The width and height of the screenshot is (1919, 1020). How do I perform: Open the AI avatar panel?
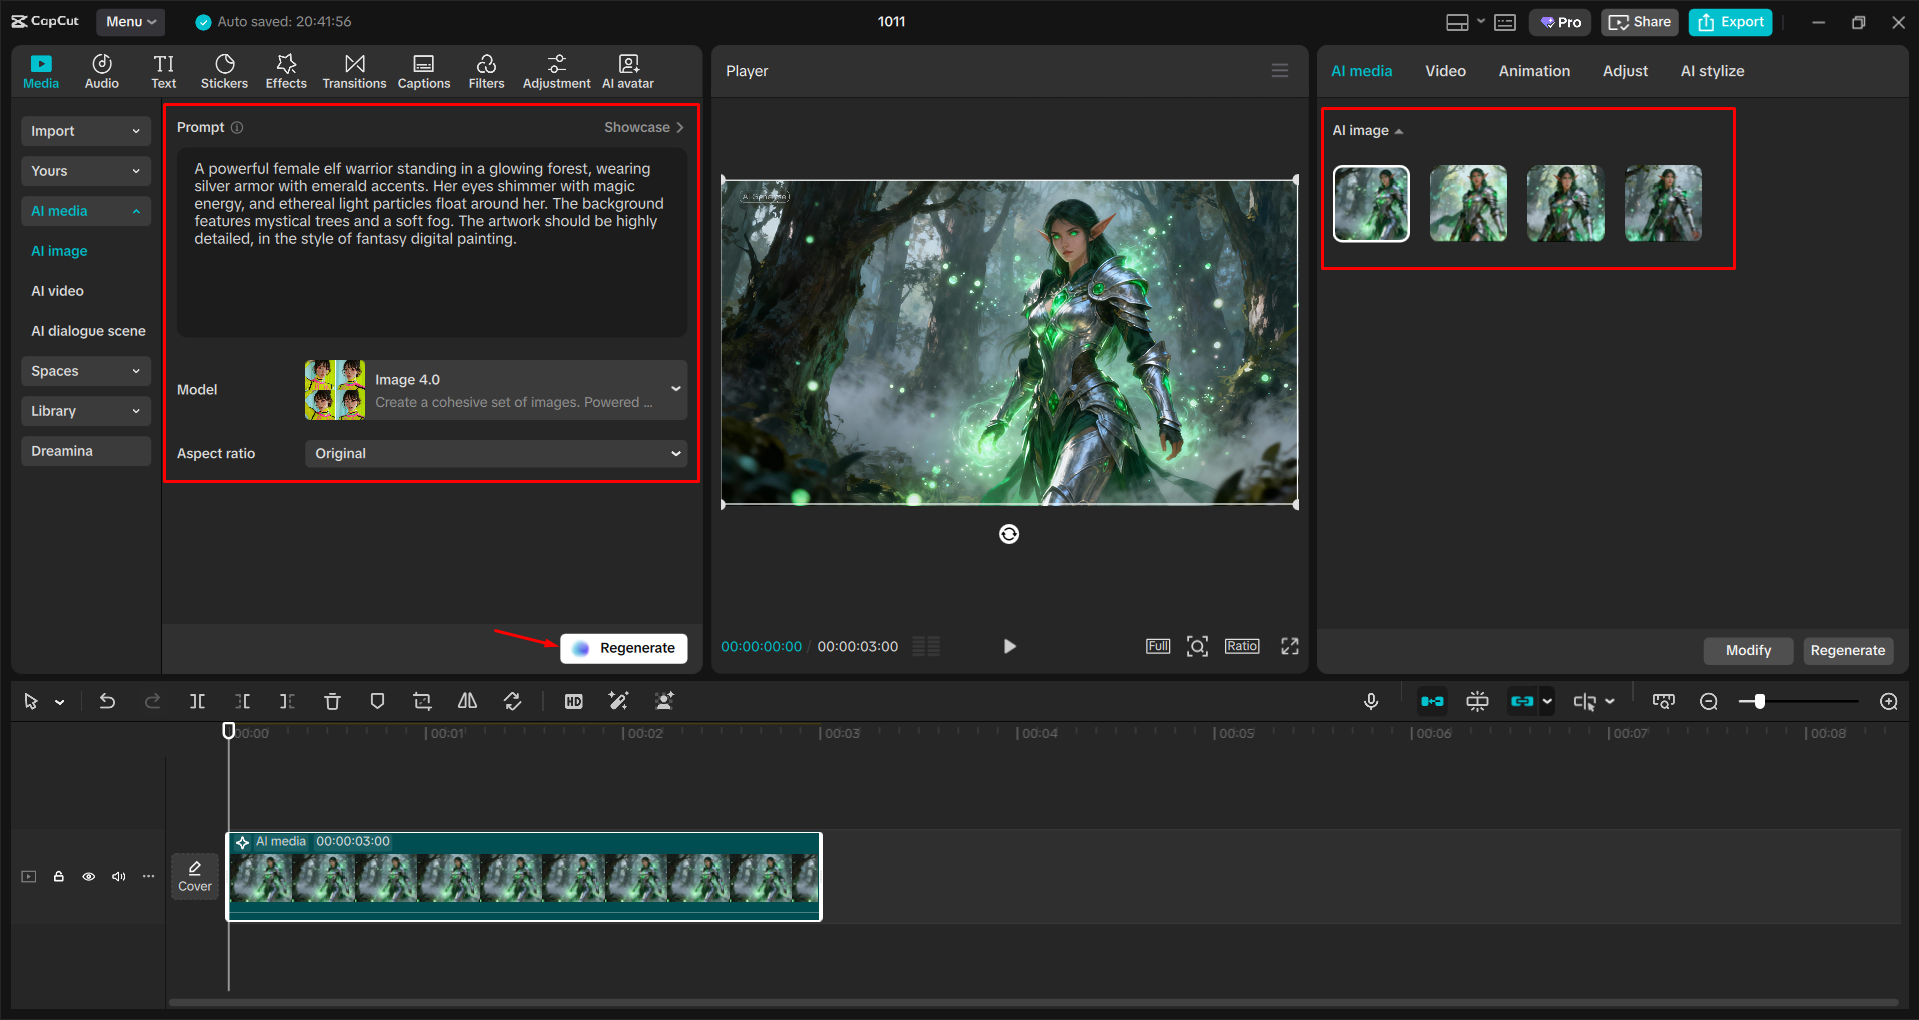[627, 70]
